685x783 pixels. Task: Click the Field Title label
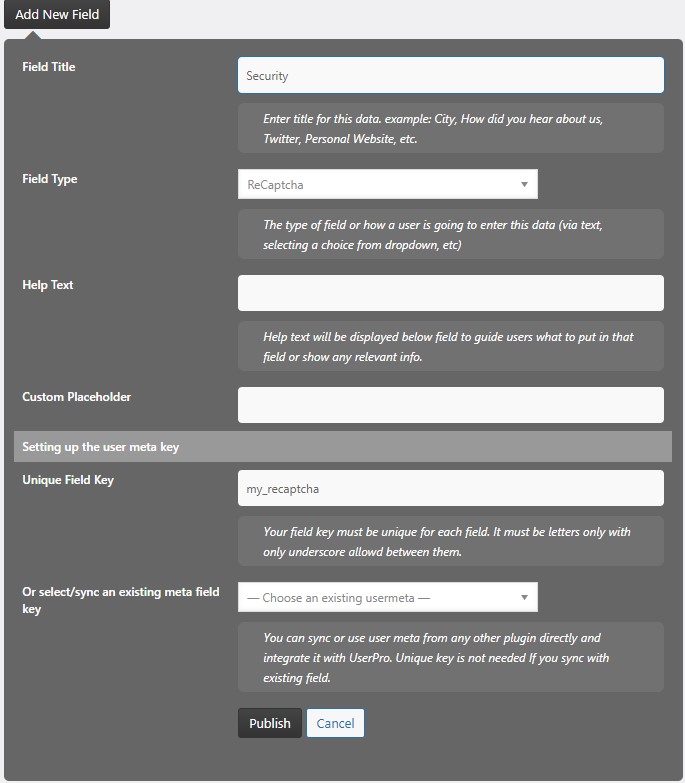point(49,67)
